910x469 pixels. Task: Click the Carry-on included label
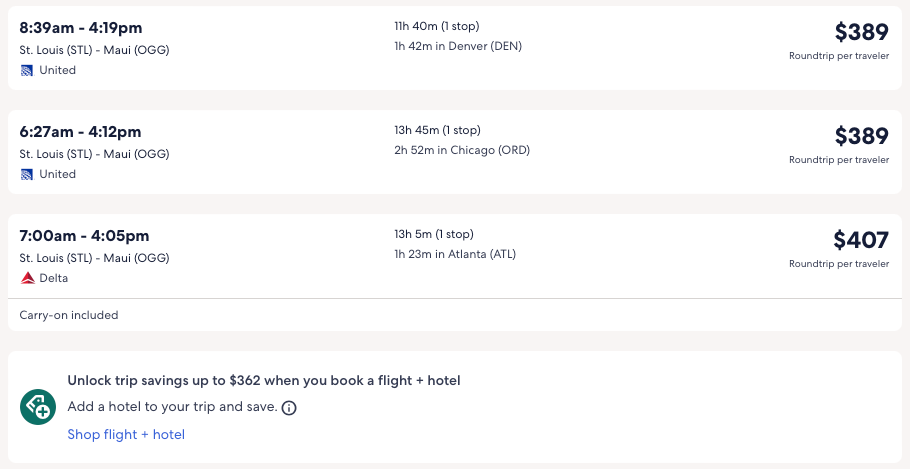[x=69, y=315]
